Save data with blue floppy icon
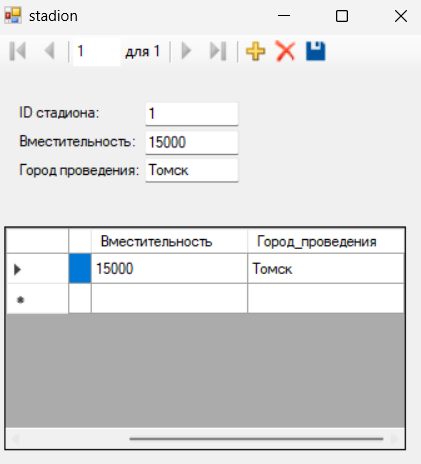Image resolution: width=421 pixels, height=464 pixels. coord(315,51)
